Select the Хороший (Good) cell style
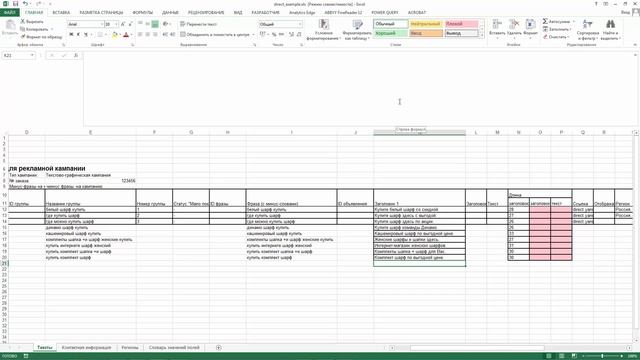This screenshot has width=640, height=360. pyautogui.click(x=391, y=33)
